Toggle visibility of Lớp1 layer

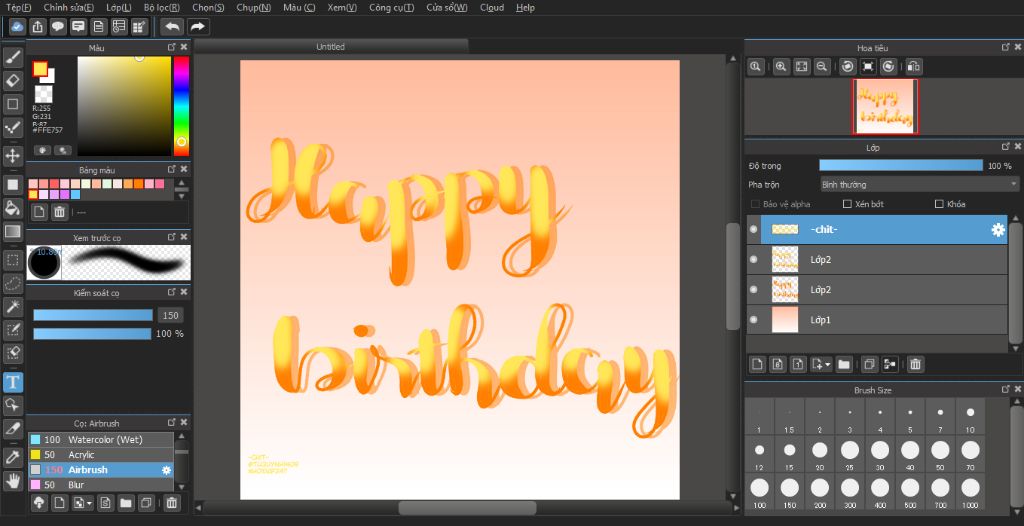754,320
